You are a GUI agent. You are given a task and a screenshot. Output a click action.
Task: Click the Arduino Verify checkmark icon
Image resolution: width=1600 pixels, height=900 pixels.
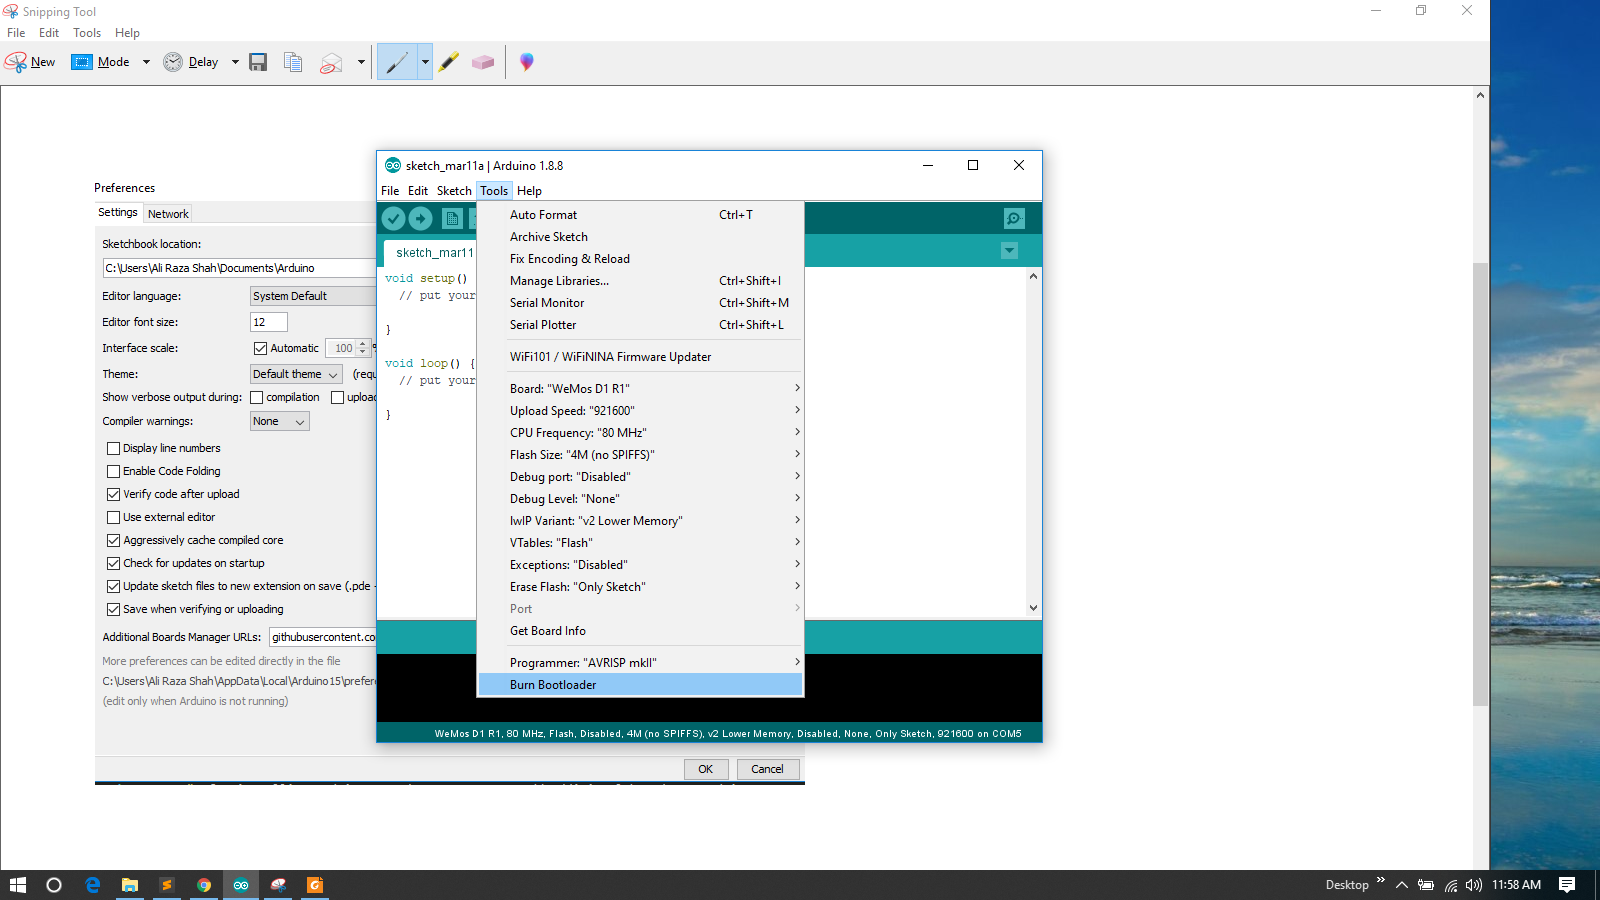(394, 218)
